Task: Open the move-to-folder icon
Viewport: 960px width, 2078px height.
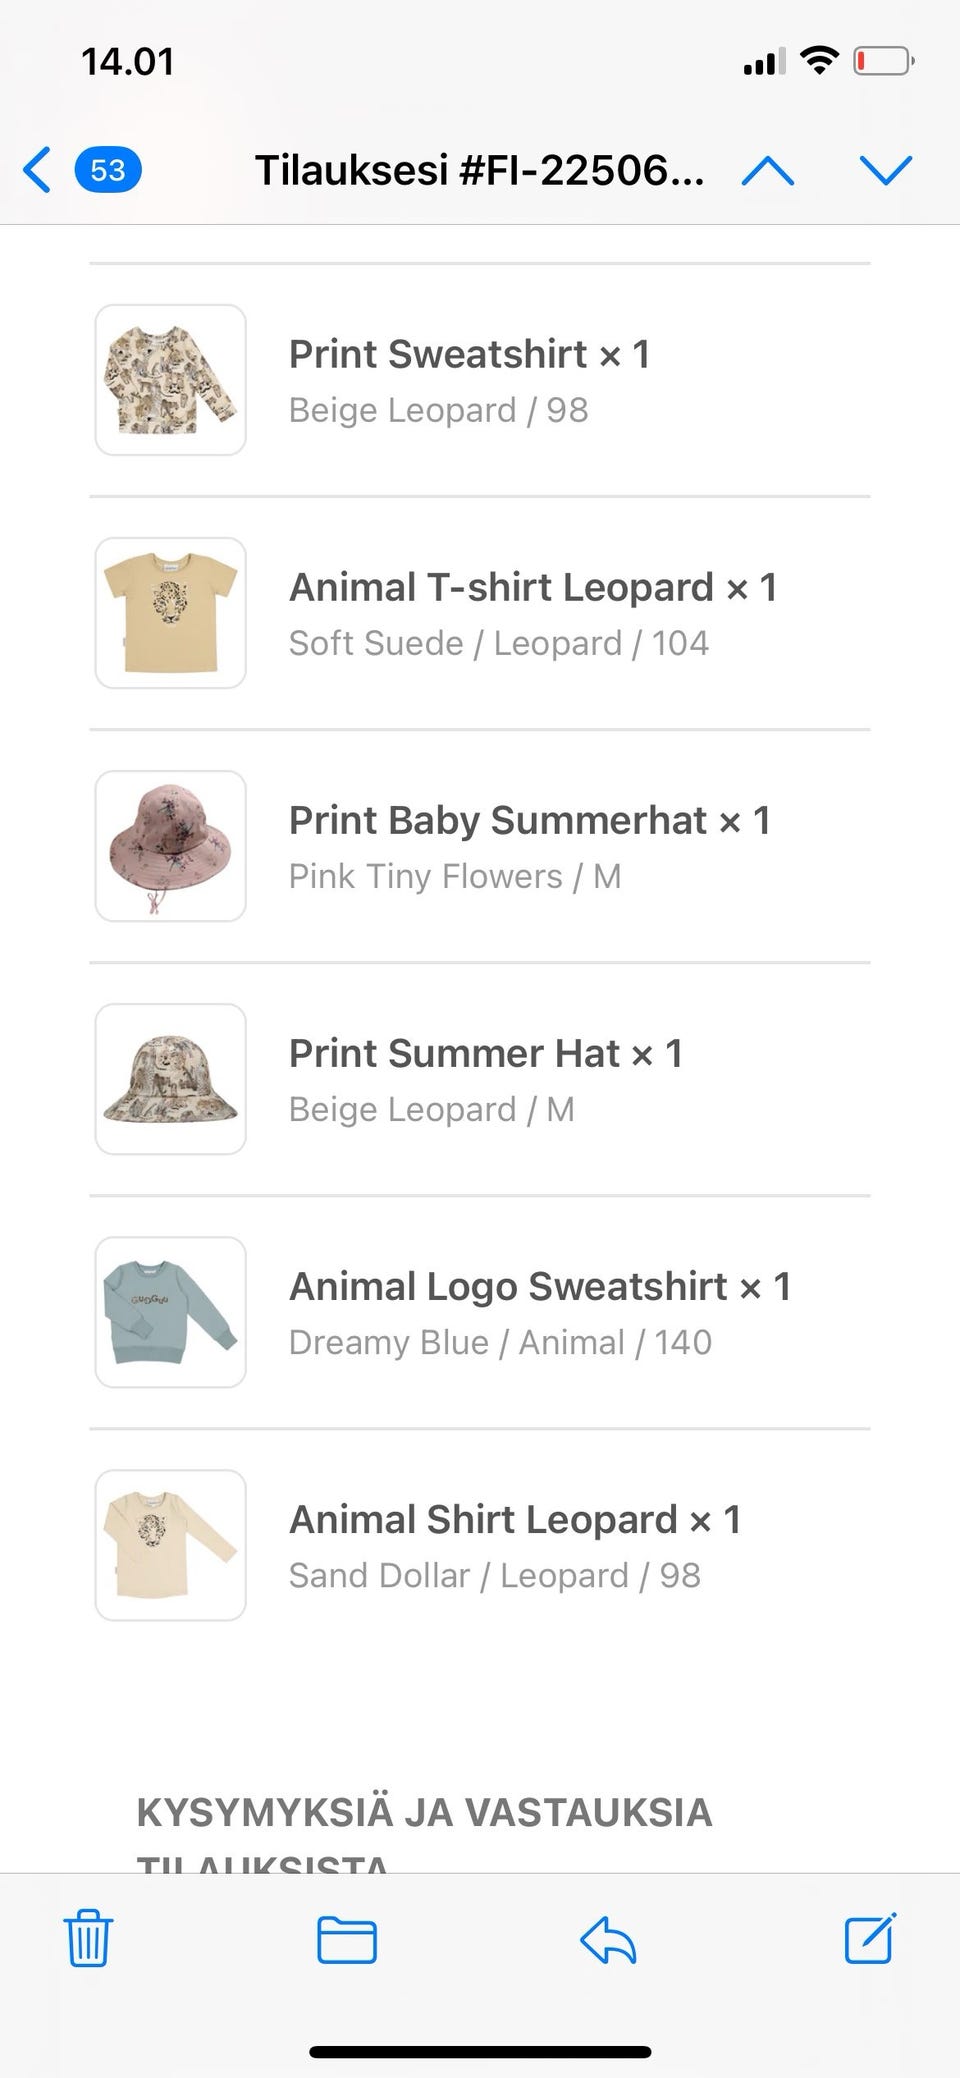Action: [346, 1940]
